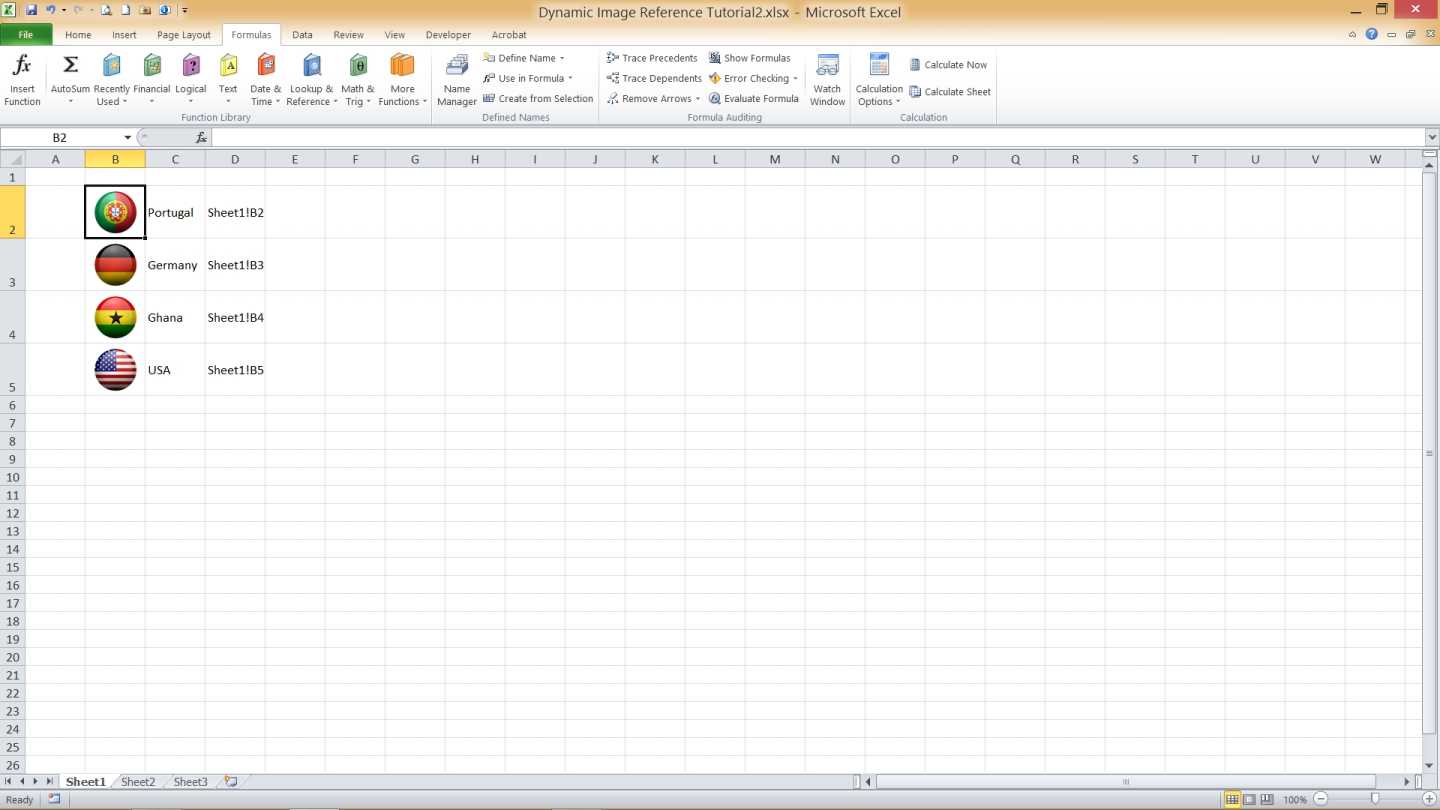The image size is (1440, 810).
Task: Click the Name Box field
Action: (x=60, y=137)
